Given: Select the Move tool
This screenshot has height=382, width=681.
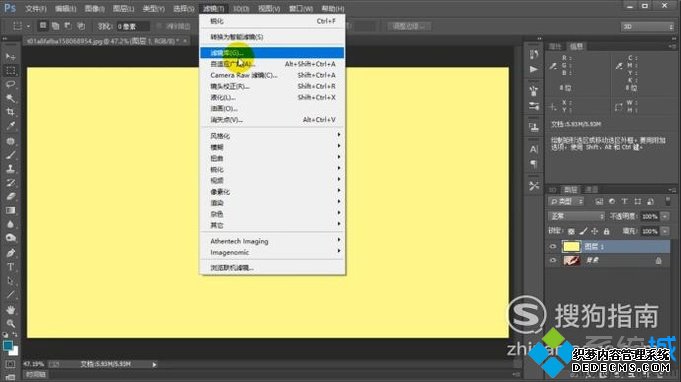Looking at the screenshot, I should click(x=10, y=56).
